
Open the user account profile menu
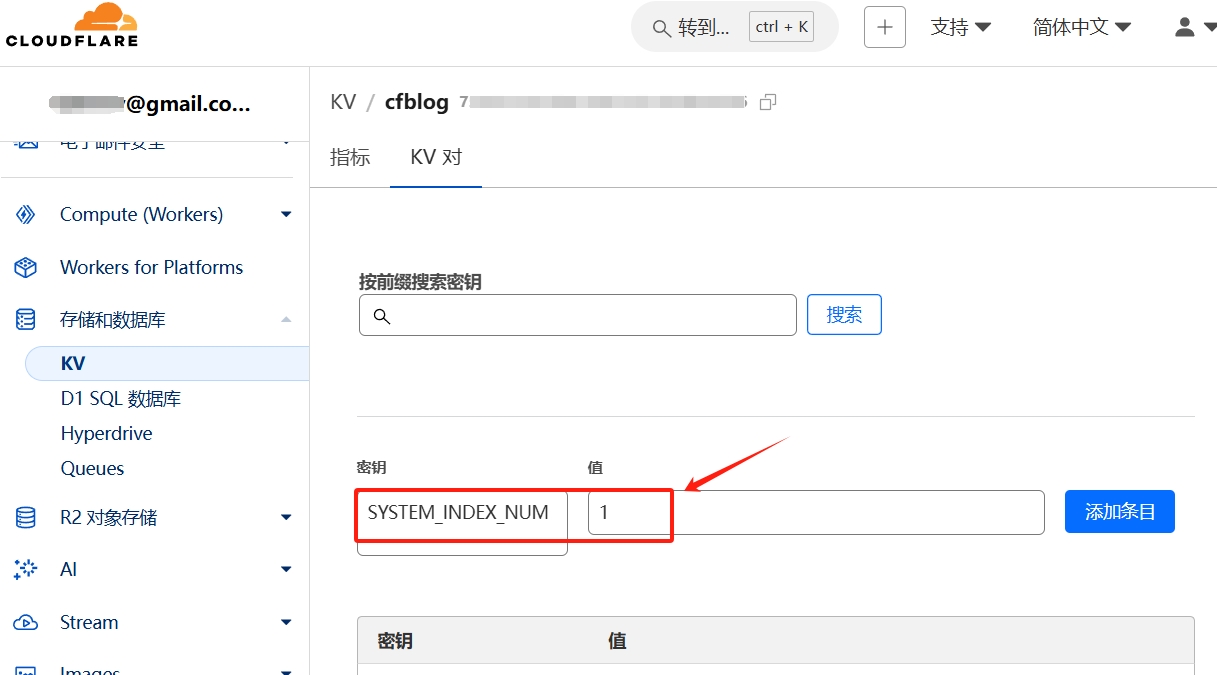pyautogui.click(x=1193, y=27)
